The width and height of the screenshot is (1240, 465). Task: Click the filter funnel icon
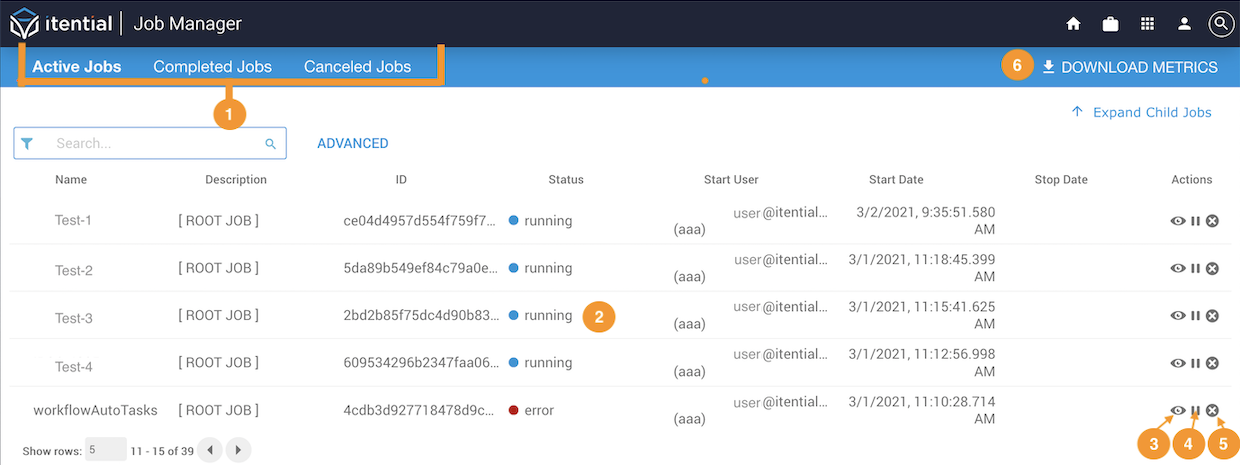(27, 143)
